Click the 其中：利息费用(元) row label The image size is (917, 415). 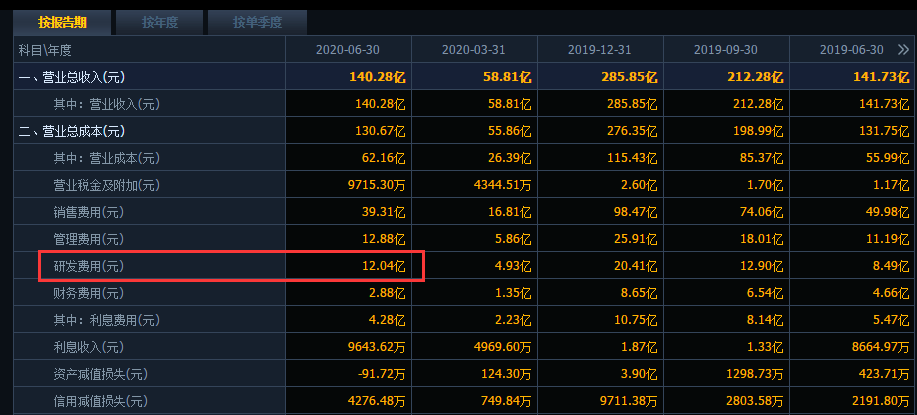tap(106, 320)
